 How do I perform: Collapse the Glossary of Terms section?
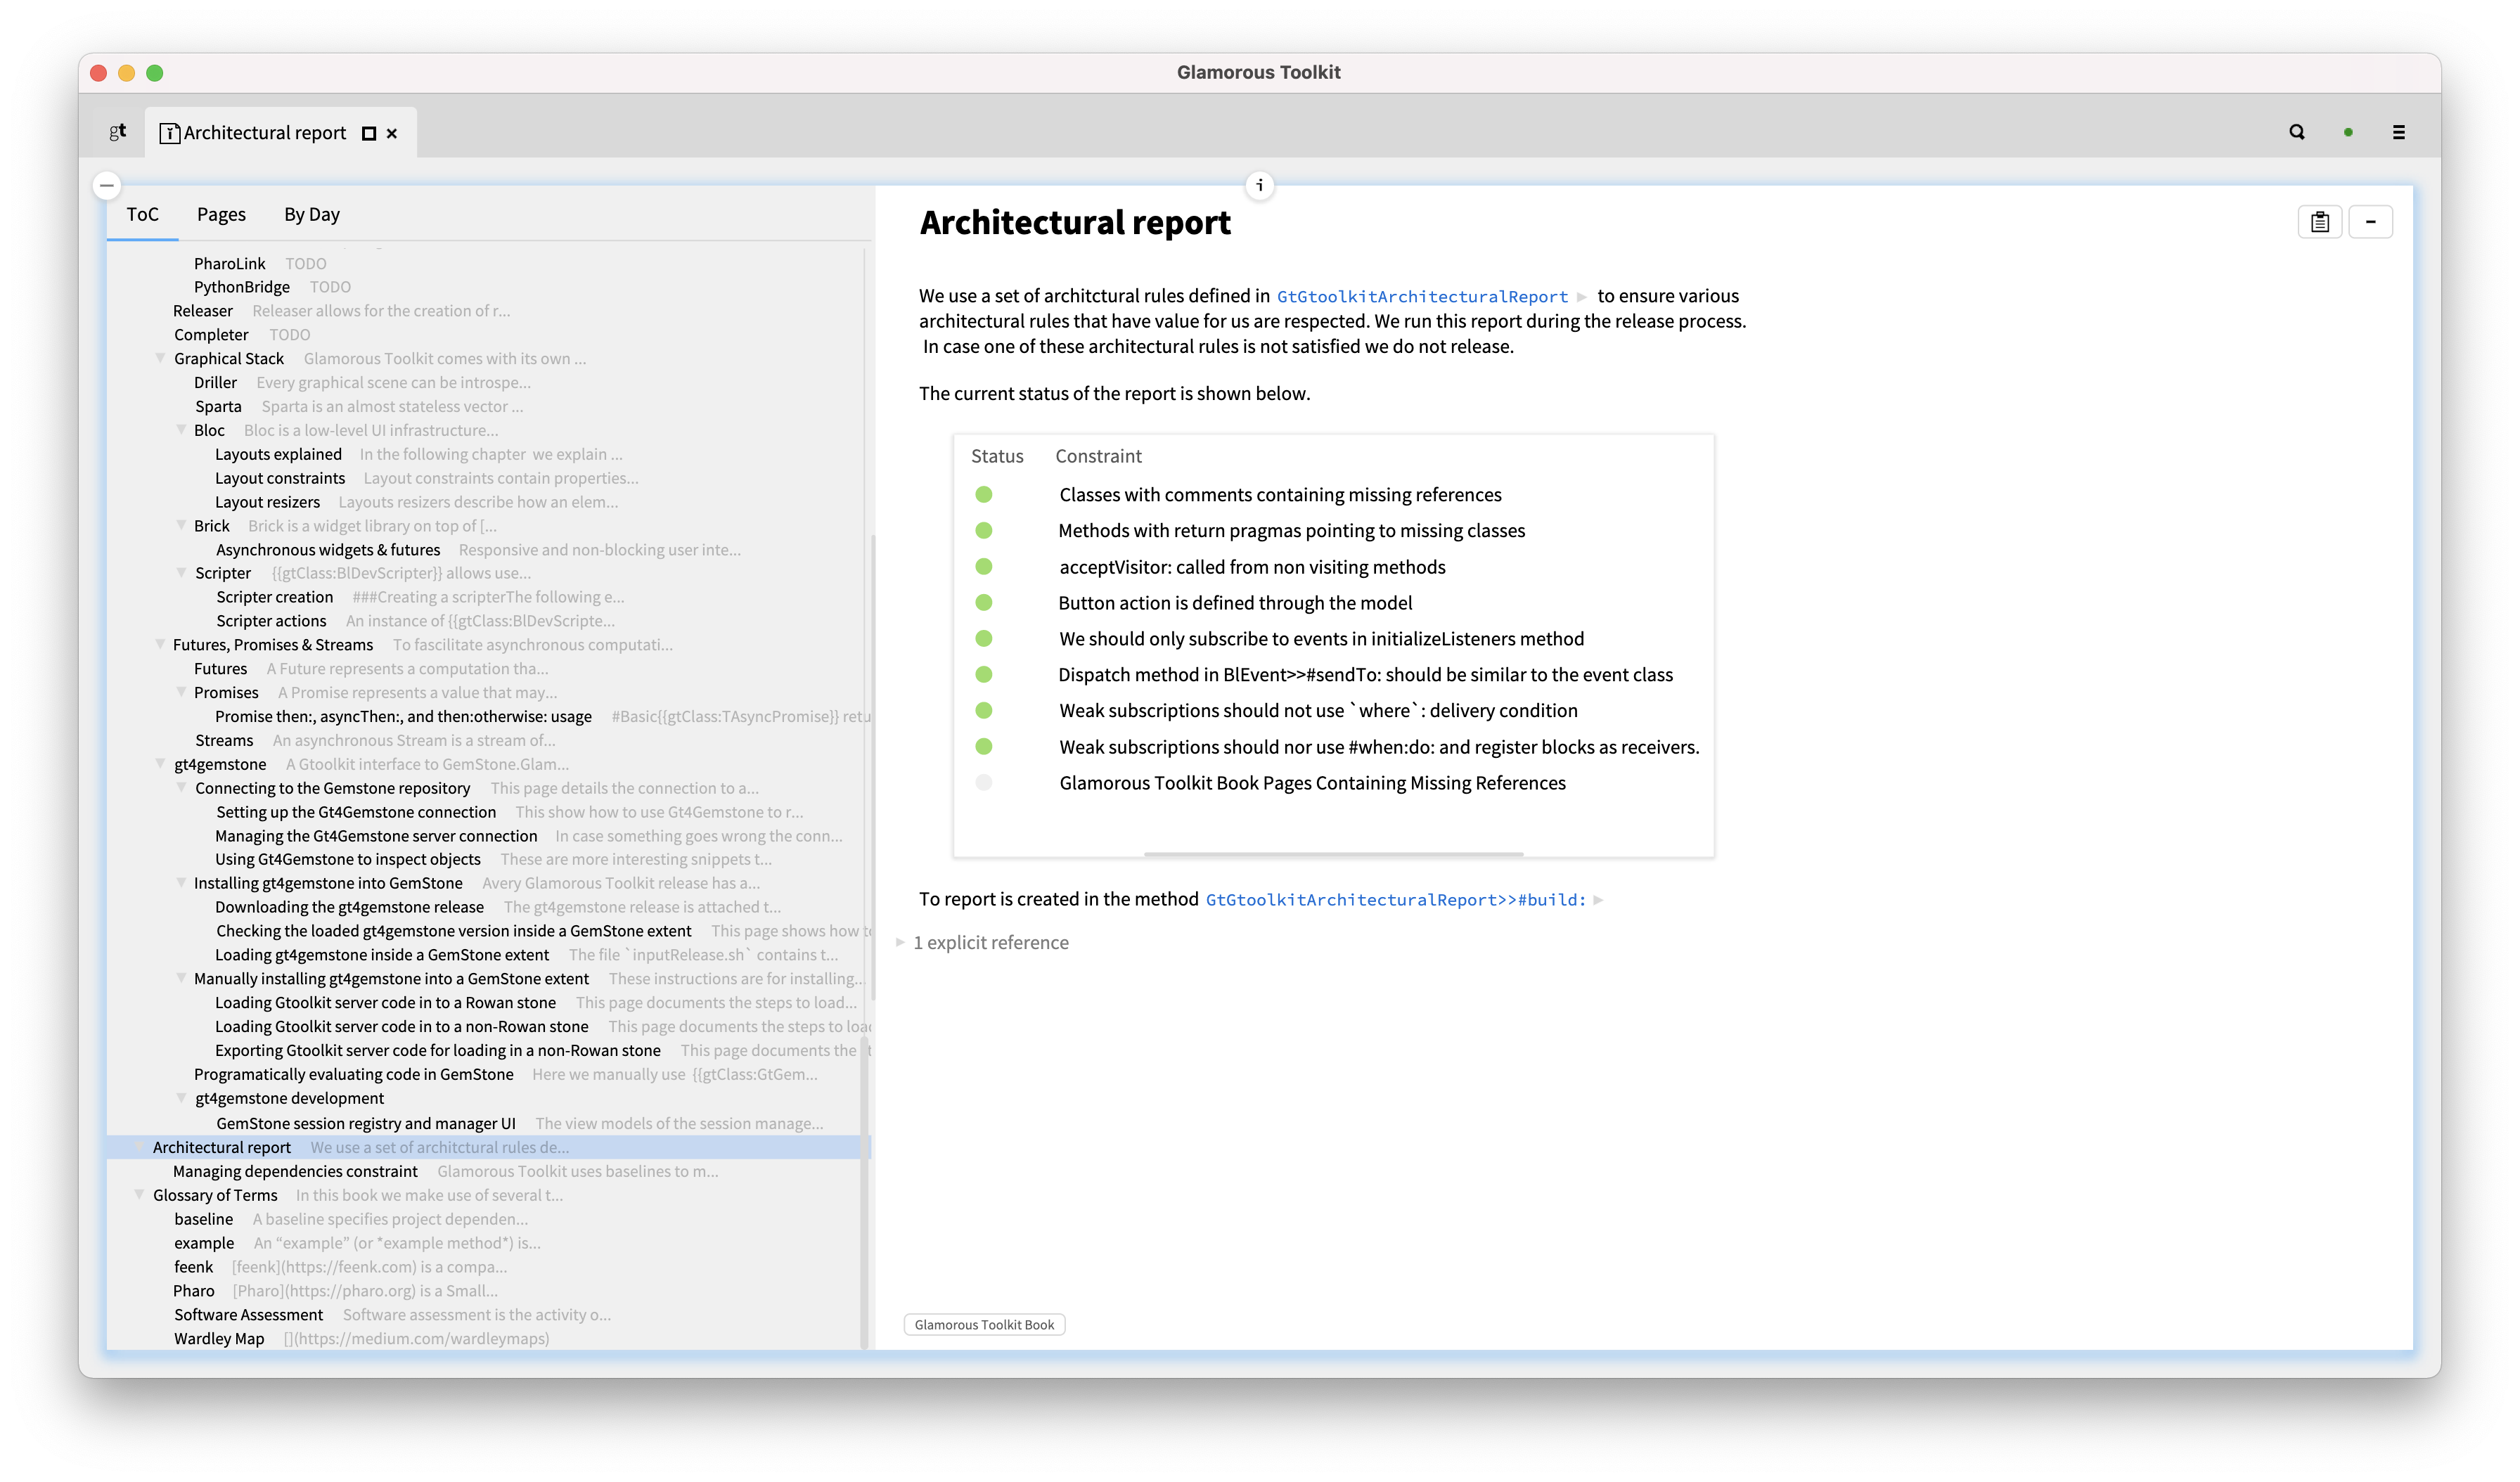click(139, 1195)
